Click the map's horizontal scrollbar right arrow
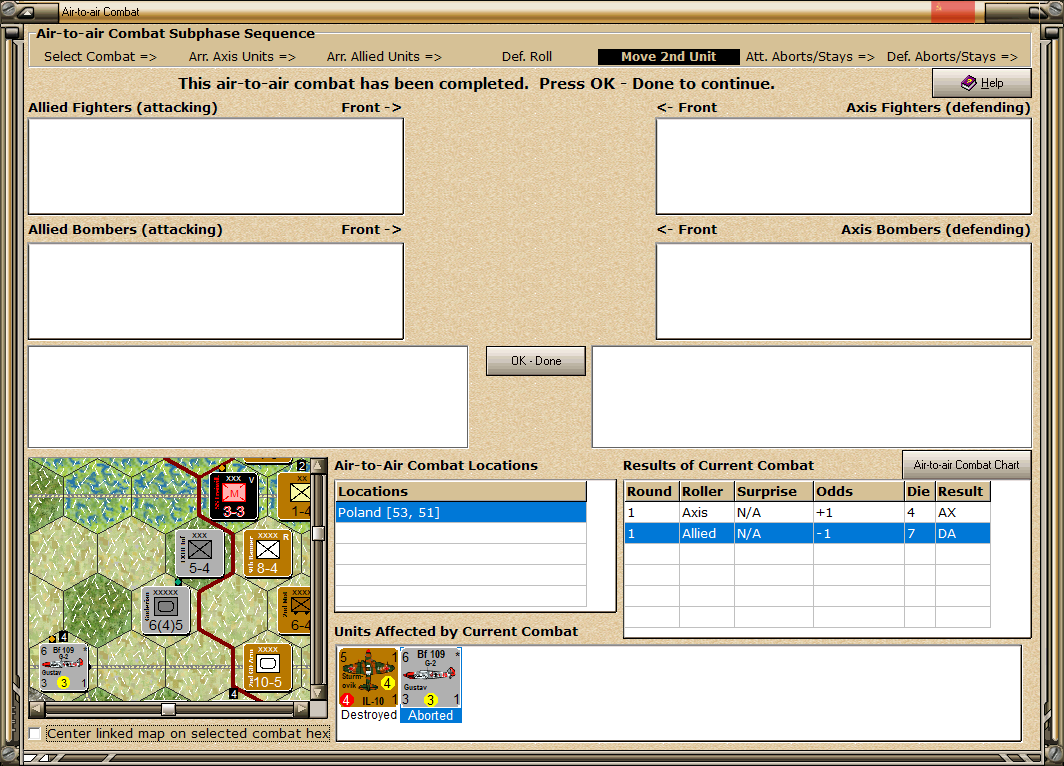The image size is (1064, 766). click(x=301, y=709)
